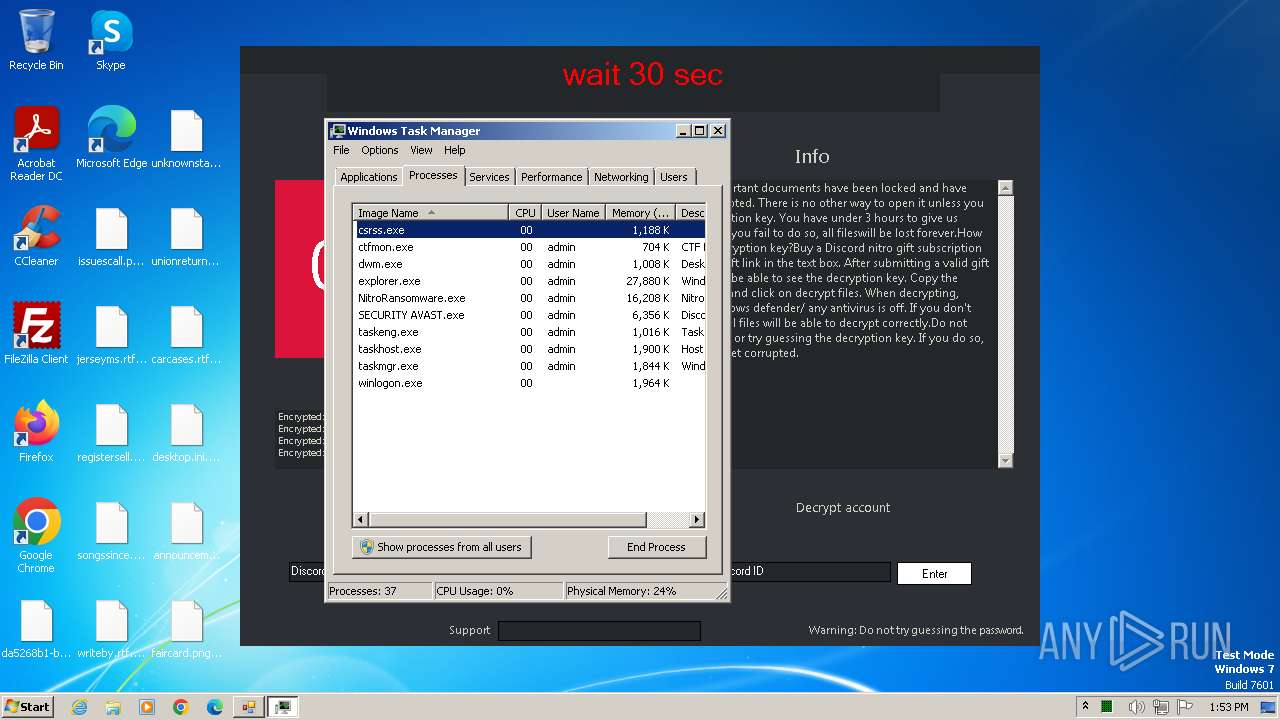Open Windows Media Player taskbar icon

click(147, 707)
